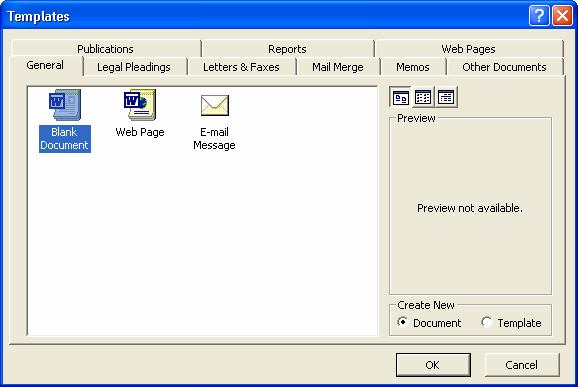The width and height of the screenshot is (578, 387).
Task: Select the Web Page template icon
Action: coord(140,105)
